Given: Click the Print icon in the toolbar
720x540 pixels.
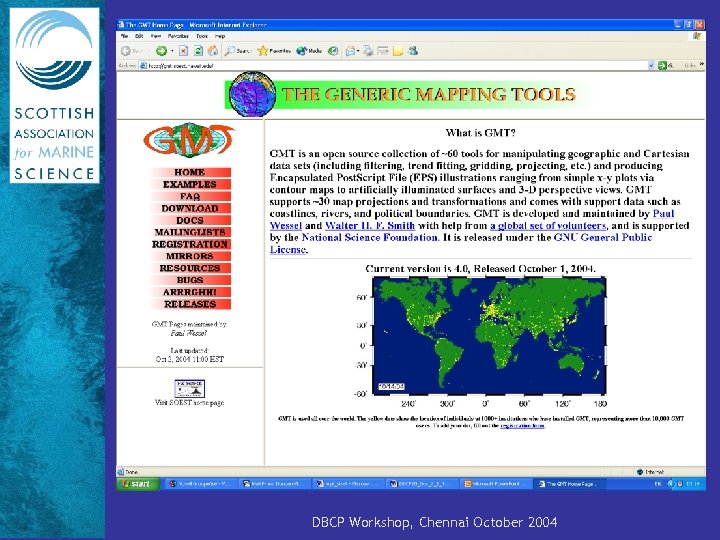Looking at the screenshot, I should tap(368, 51).
